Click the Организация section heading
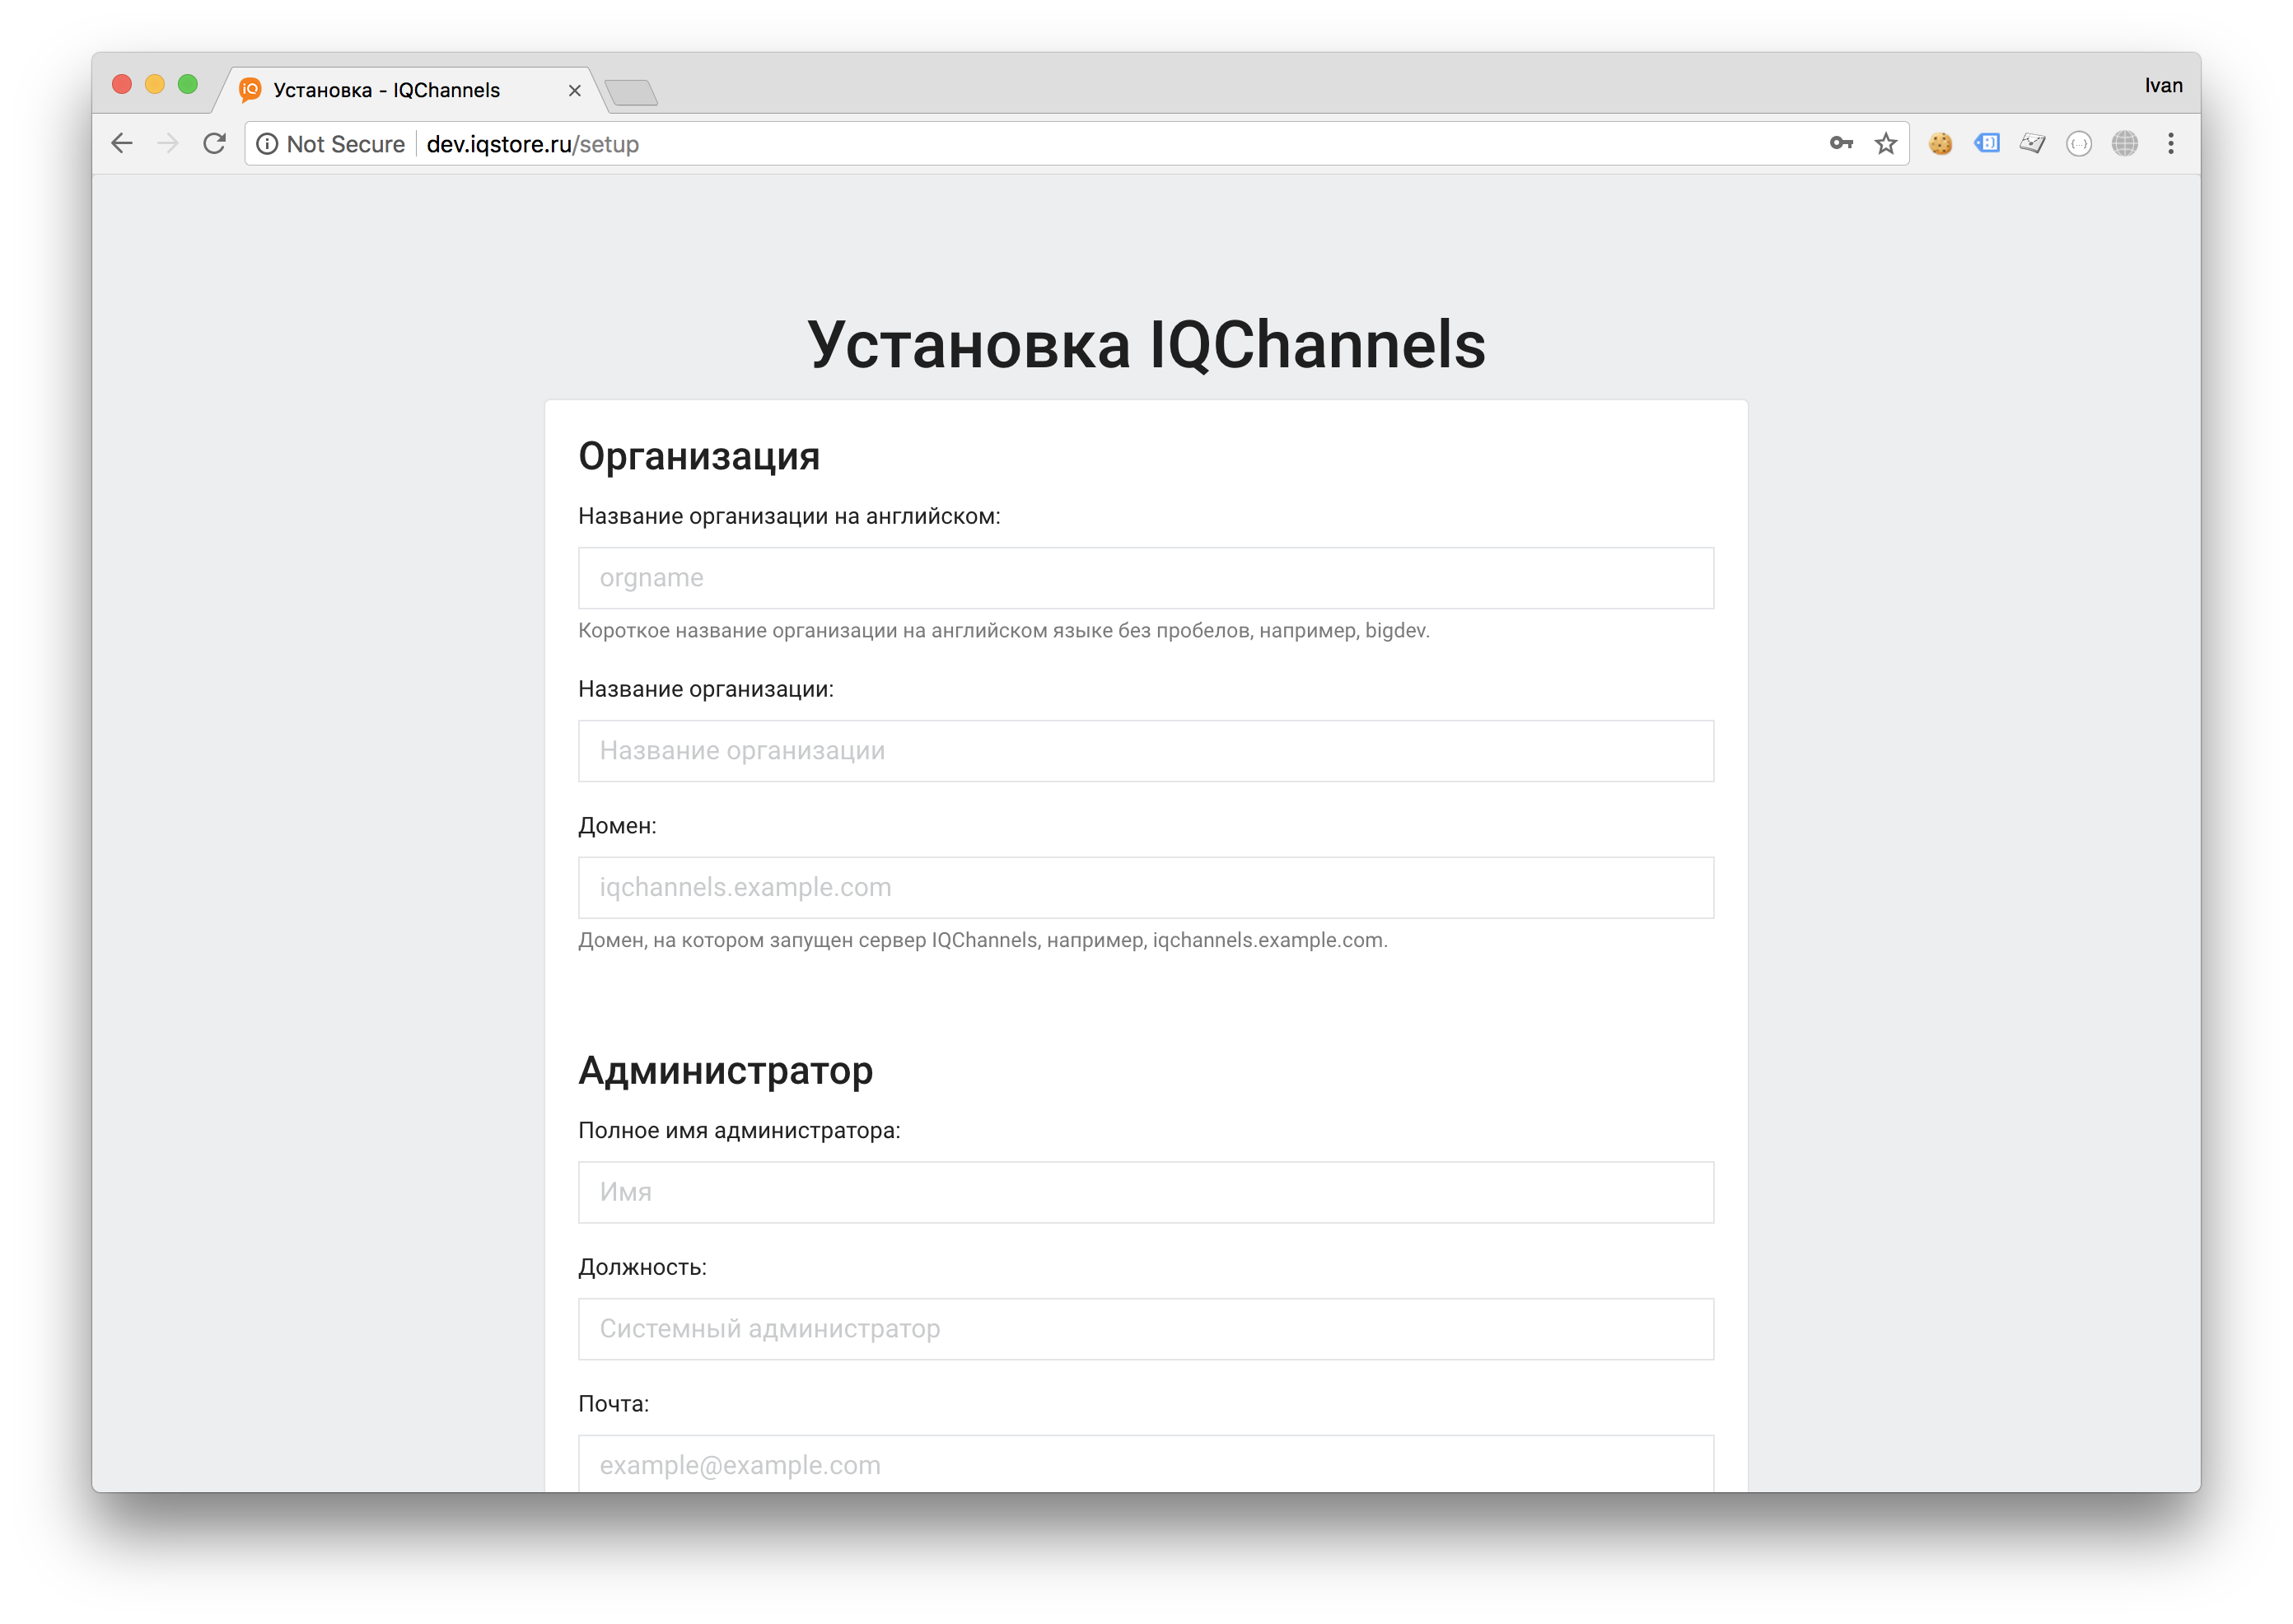The image size is (2293, 1624). click(x=699, y=457)
